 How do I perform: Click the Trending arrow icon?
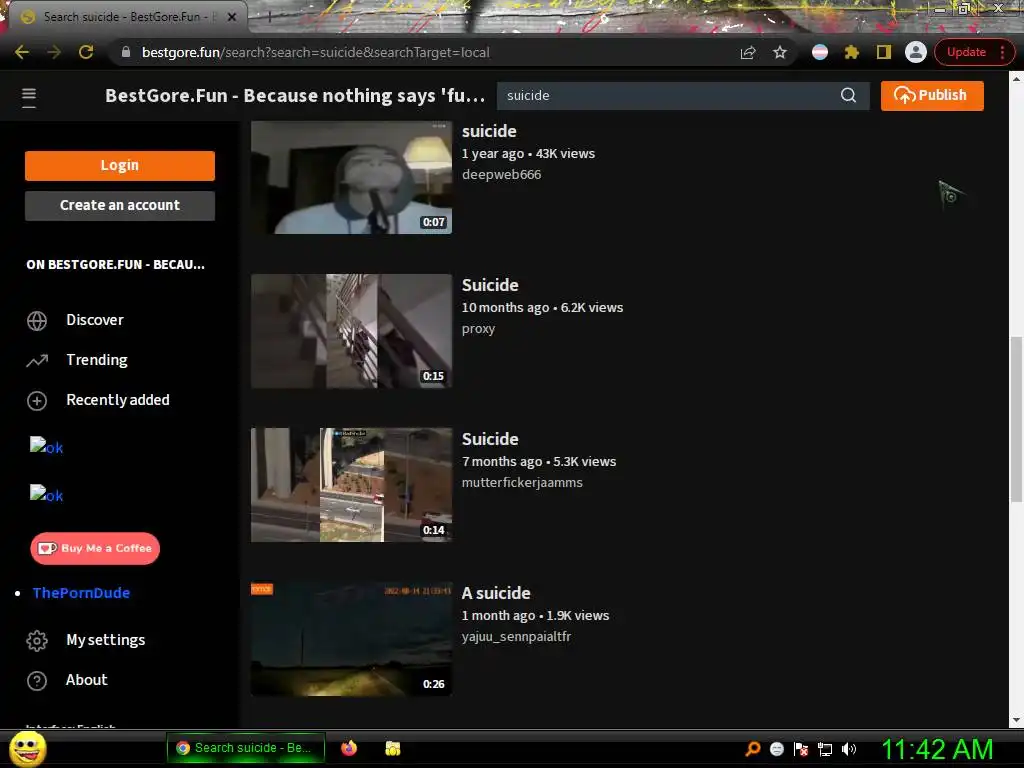pyautogui.click(x=37, y=360)
